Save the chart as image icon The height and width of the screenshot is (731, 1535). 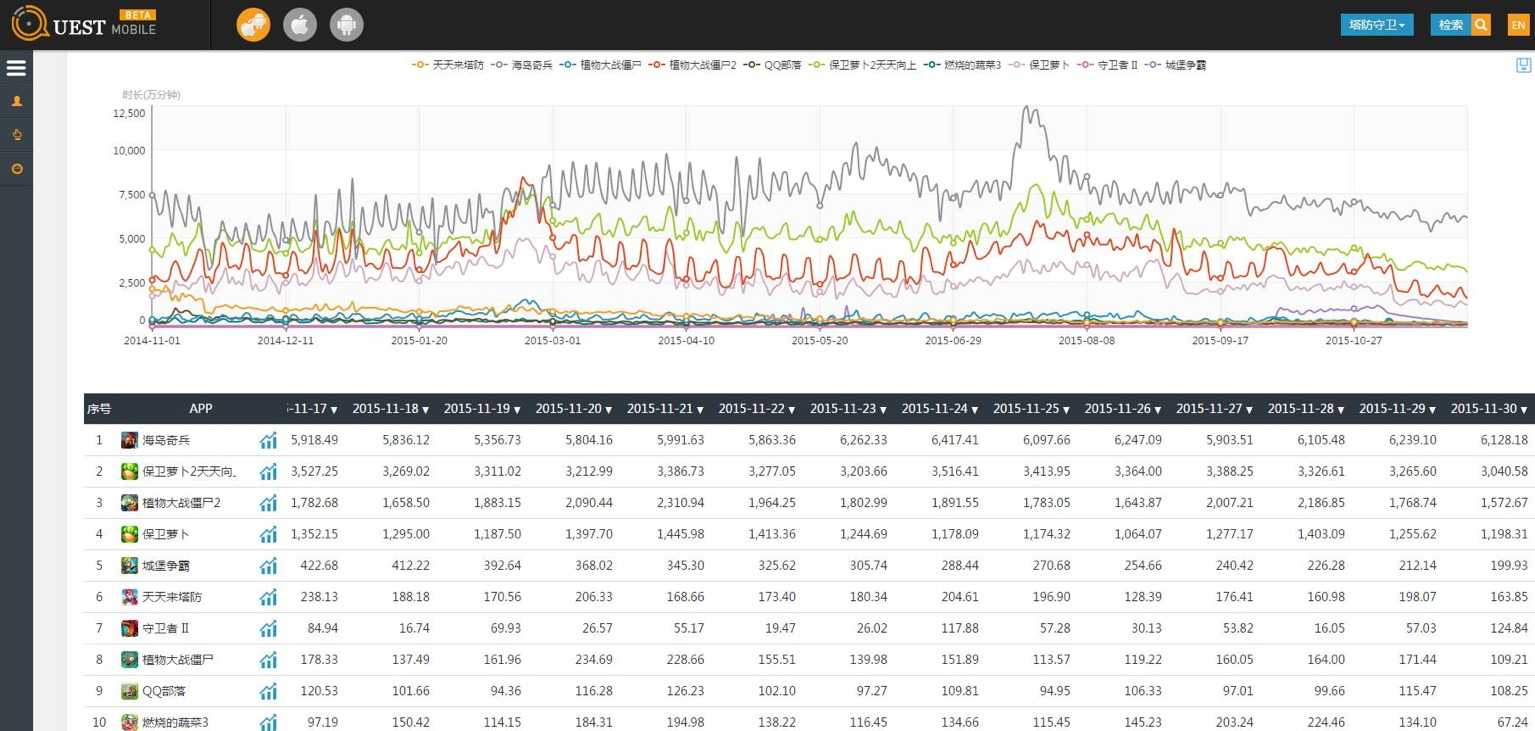click(x=1523, y=66)
